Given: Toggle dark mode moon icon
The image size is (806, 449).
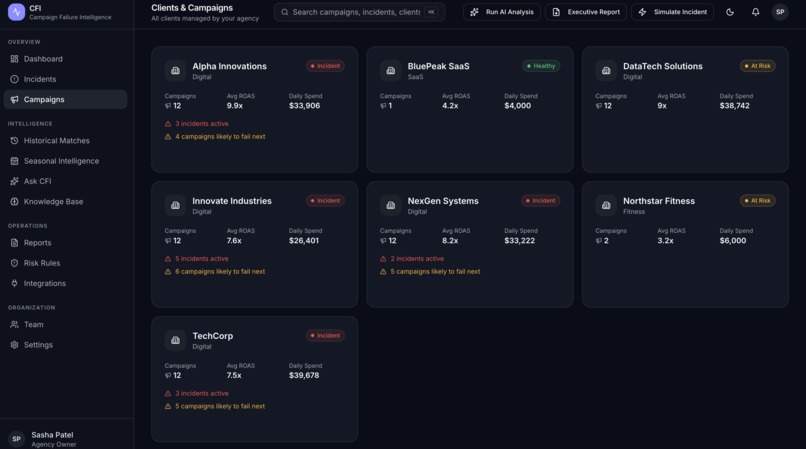Looking at the screenshot, I should click(730, 12).
